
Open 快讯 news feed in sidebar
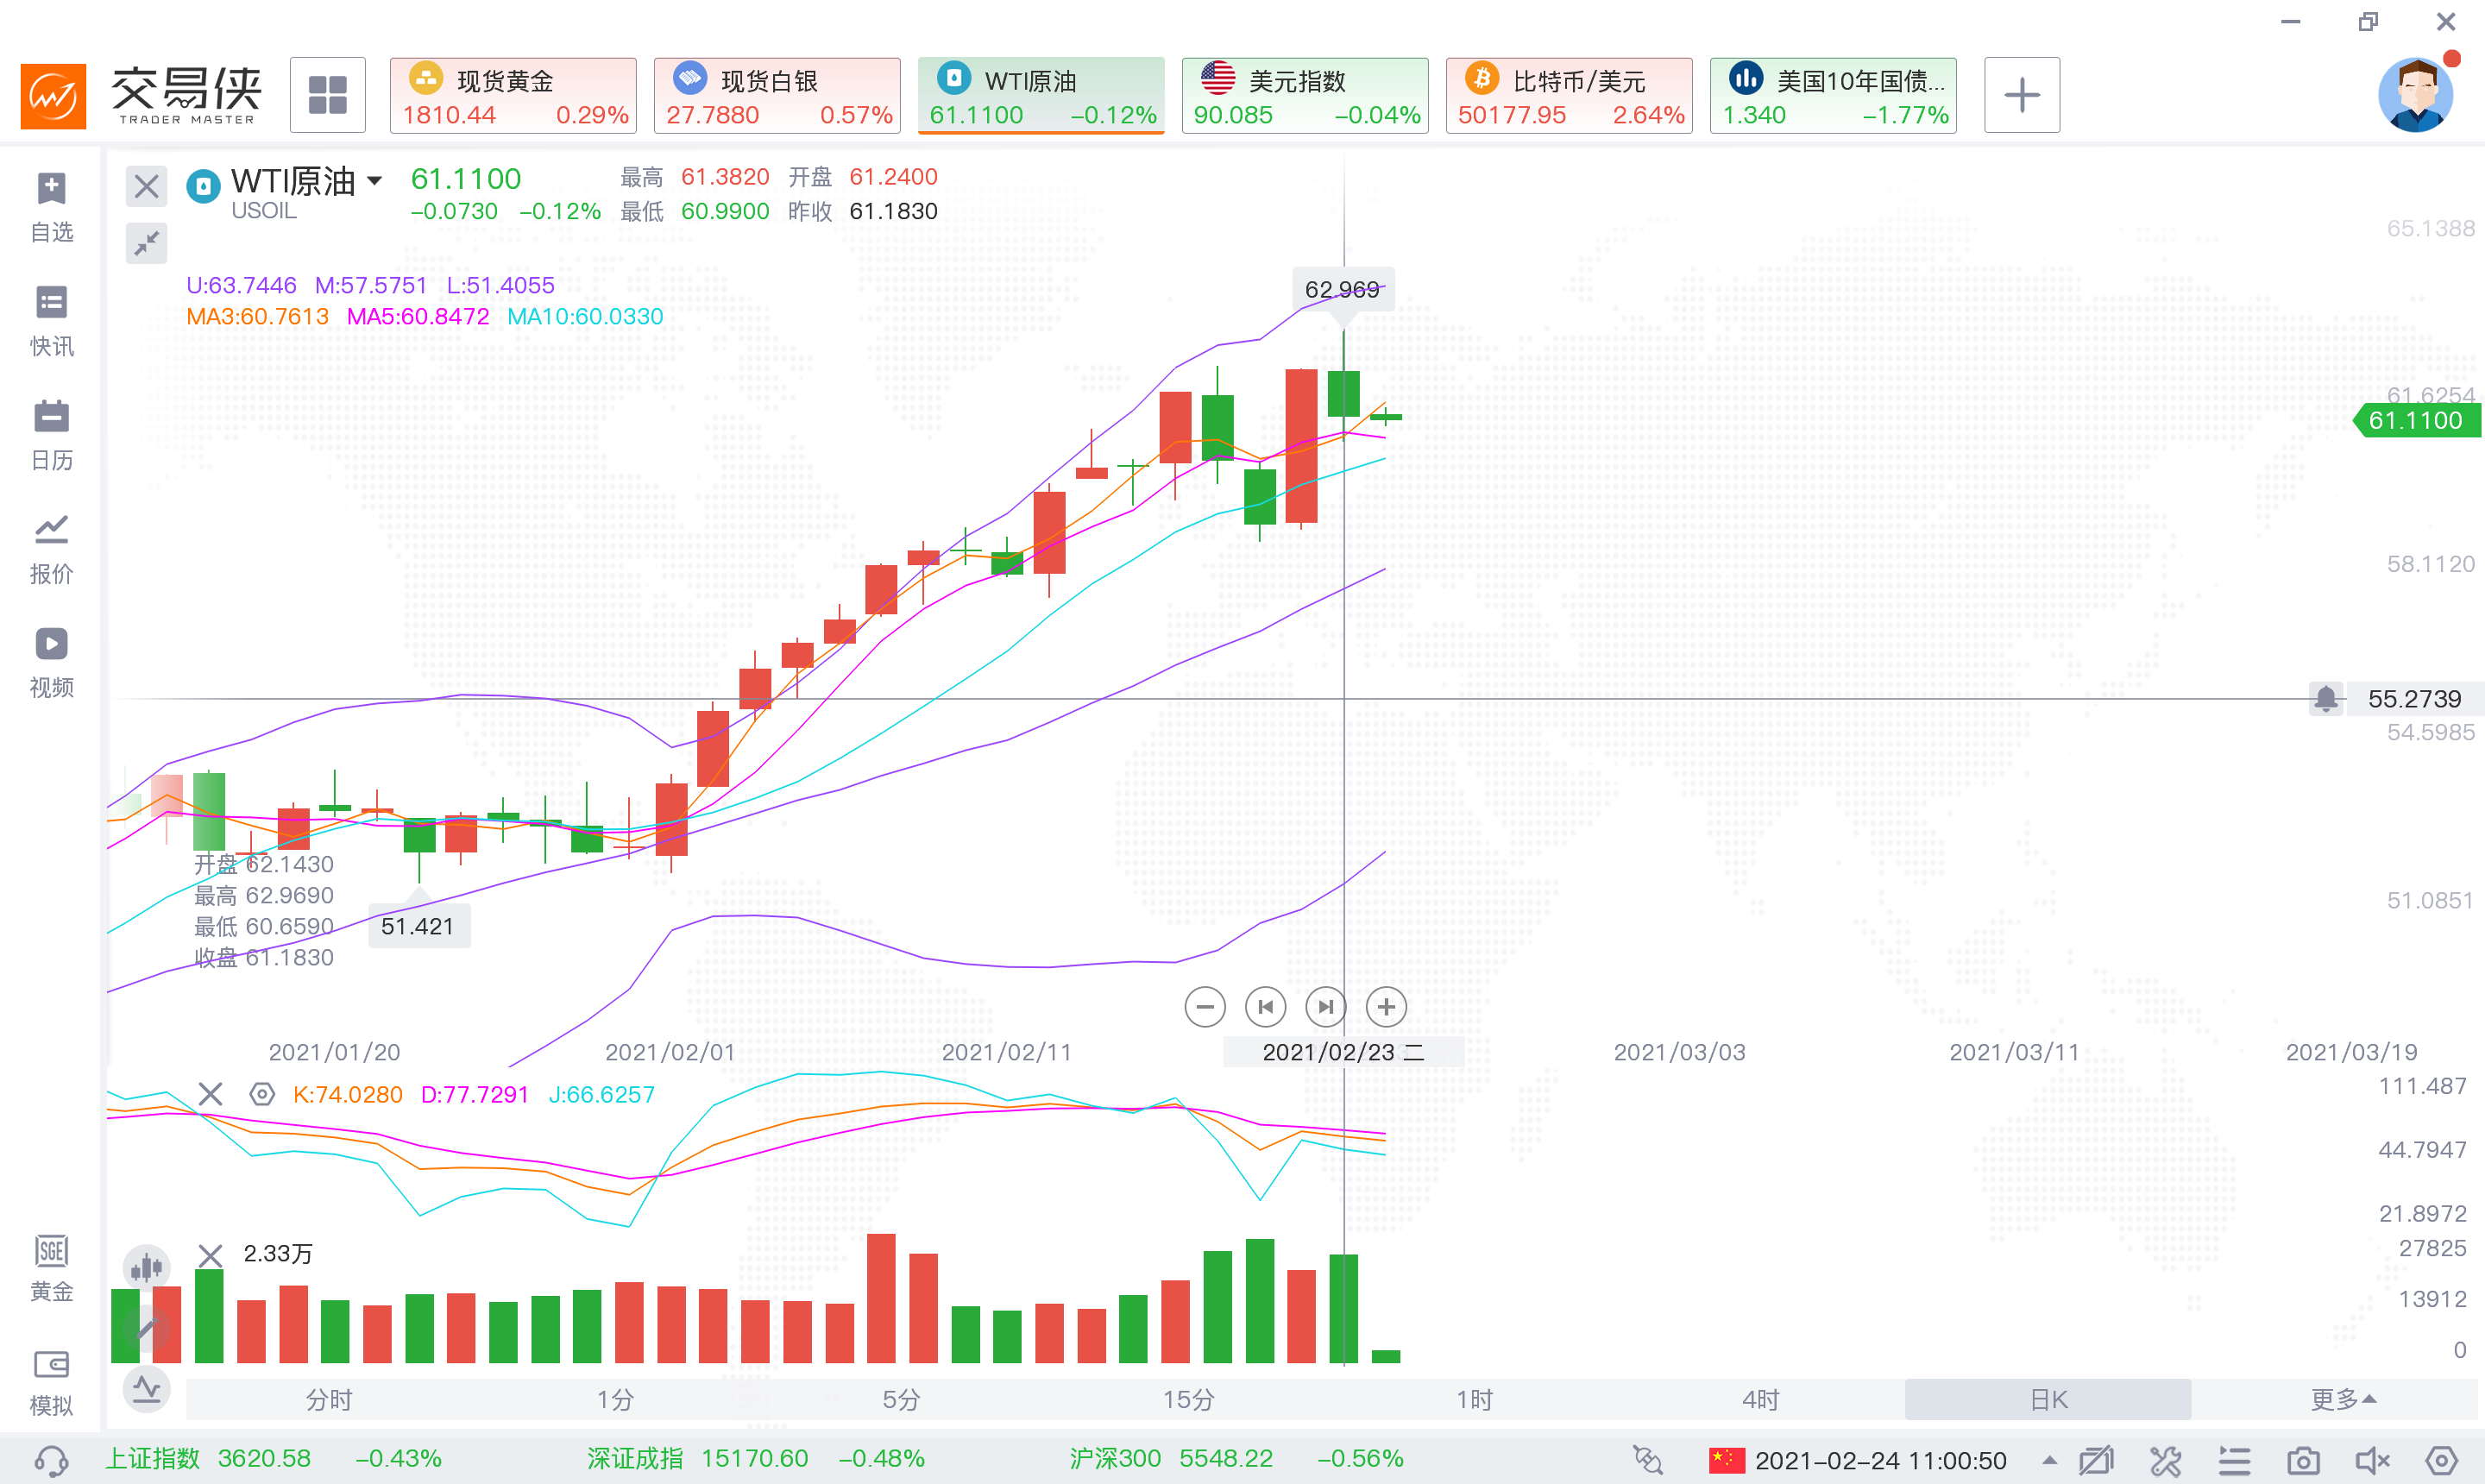pyautogui.click(x=51, y=321)
